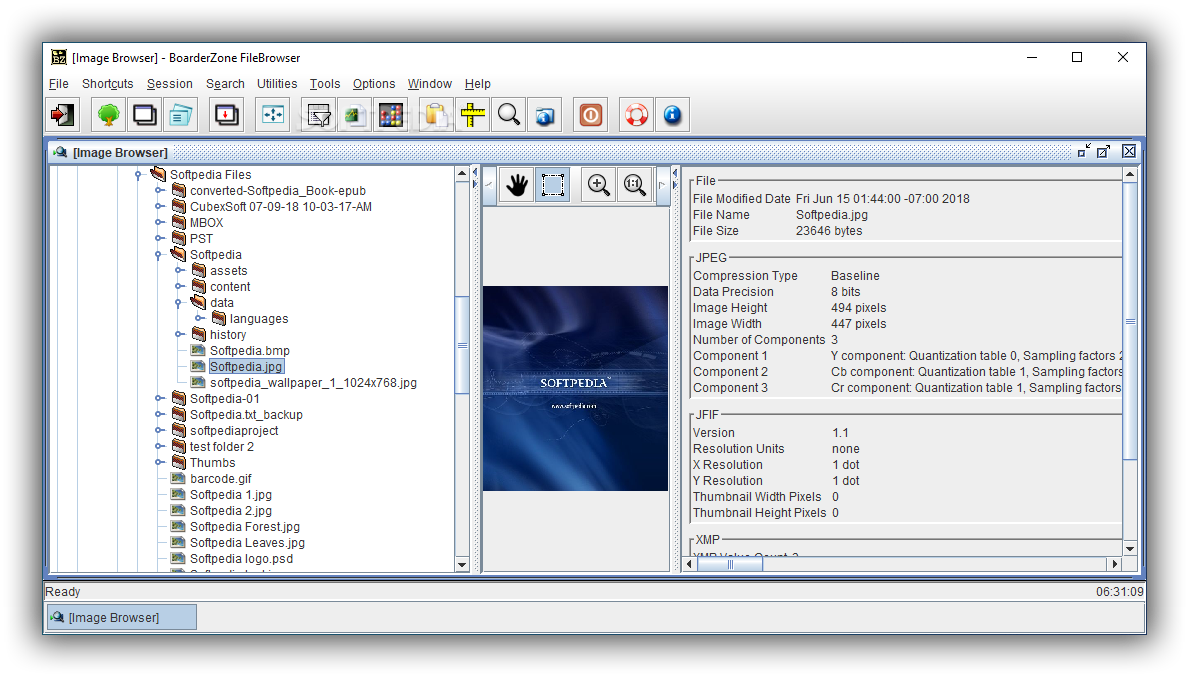This screenshot has height=677, width=1189.
Task: Click the clipboard paste toolbar icon
Action: (x=436, y=115)
